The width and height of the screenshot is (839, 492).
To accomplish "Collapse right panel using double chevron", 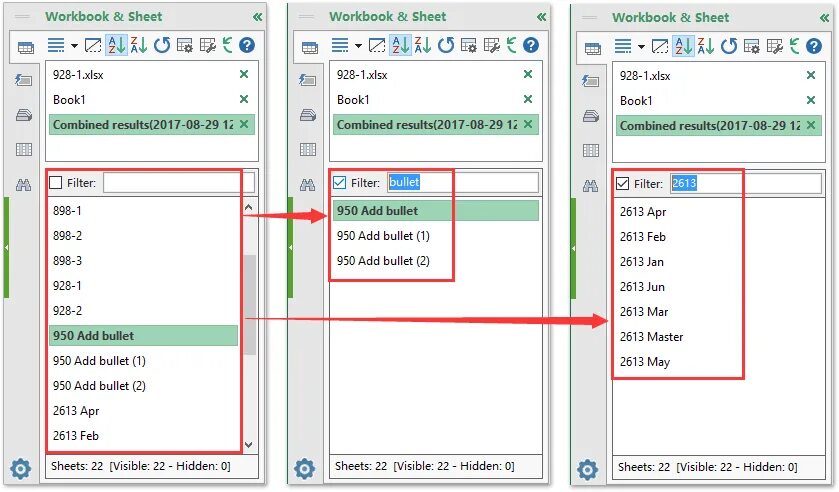I will click(825, 18).
